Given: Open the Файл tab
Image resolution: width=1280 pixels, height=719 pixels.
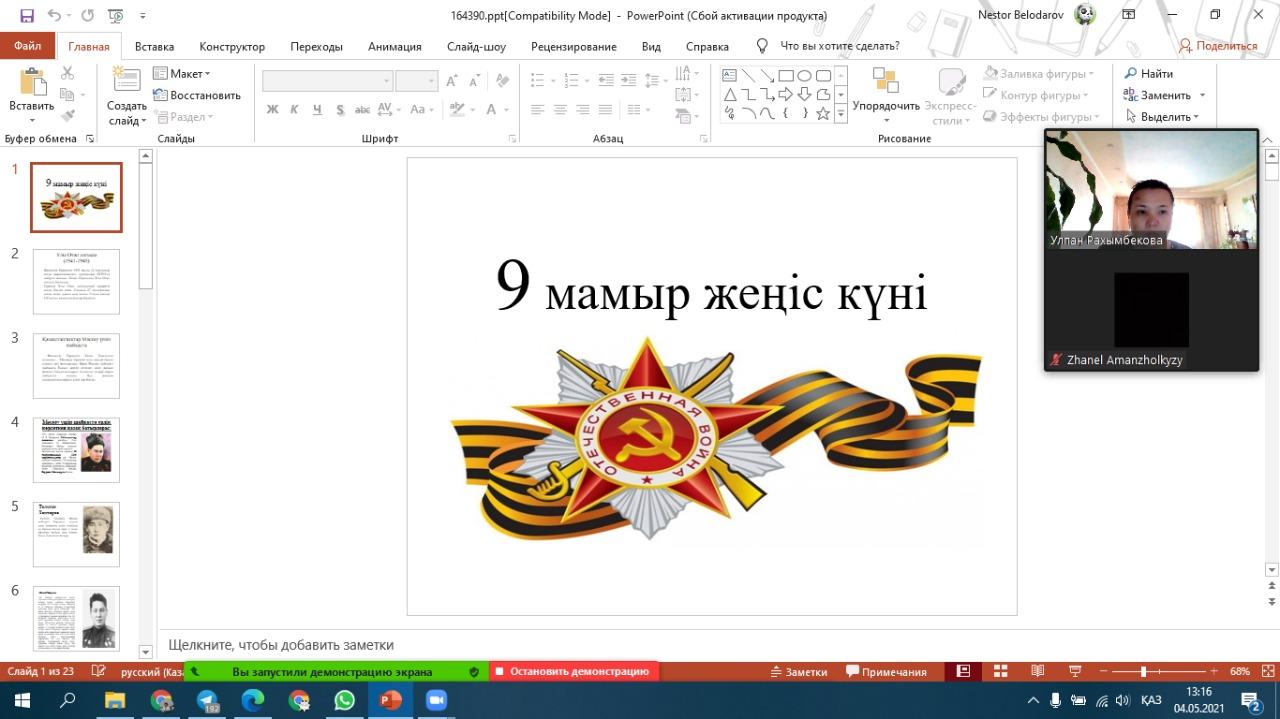Looking at the screenshot, I should coord(27,46).
